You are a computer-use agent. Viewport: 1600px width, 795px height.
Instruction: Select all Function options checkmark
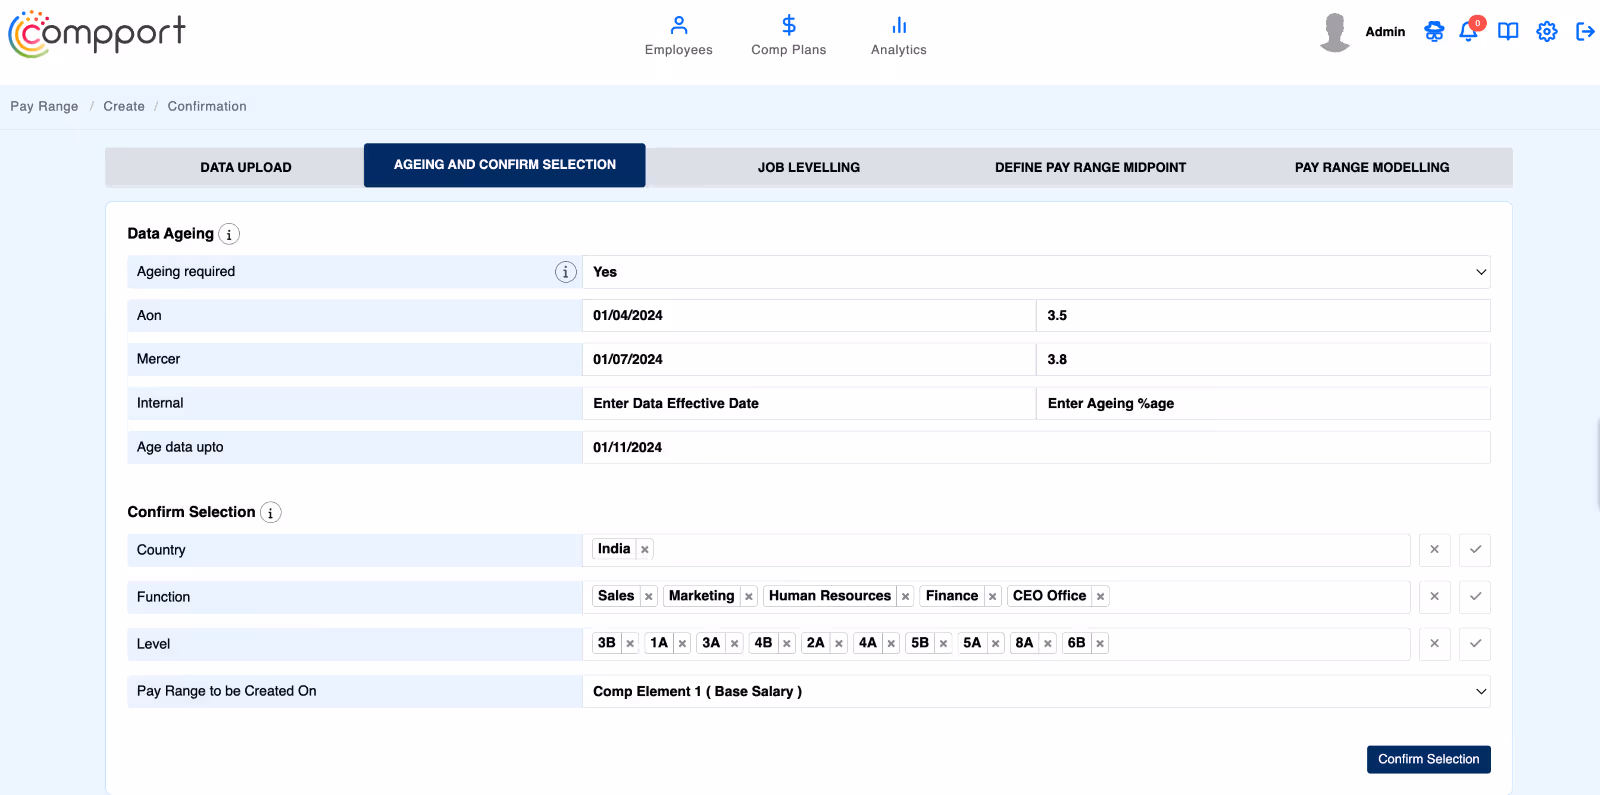[1475, 597]
